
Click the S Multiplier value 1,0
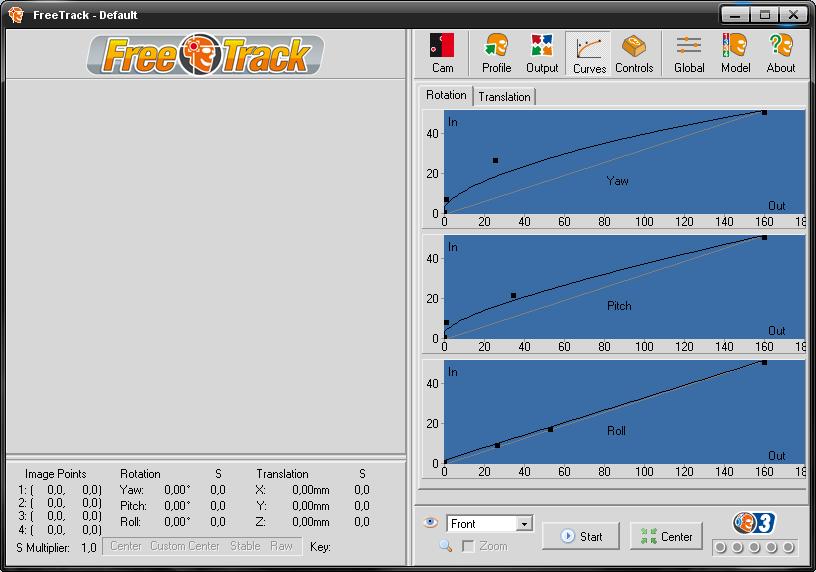tap(89, 548)
